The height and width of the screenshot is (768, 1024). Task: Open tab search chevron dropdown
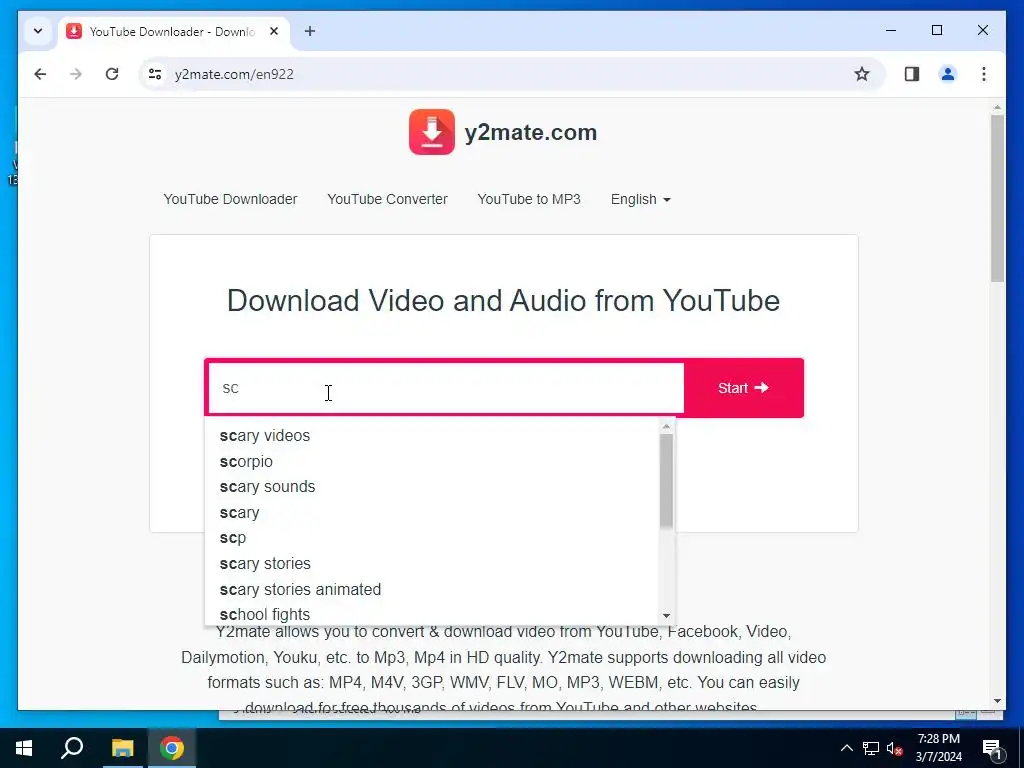point(38,31)
